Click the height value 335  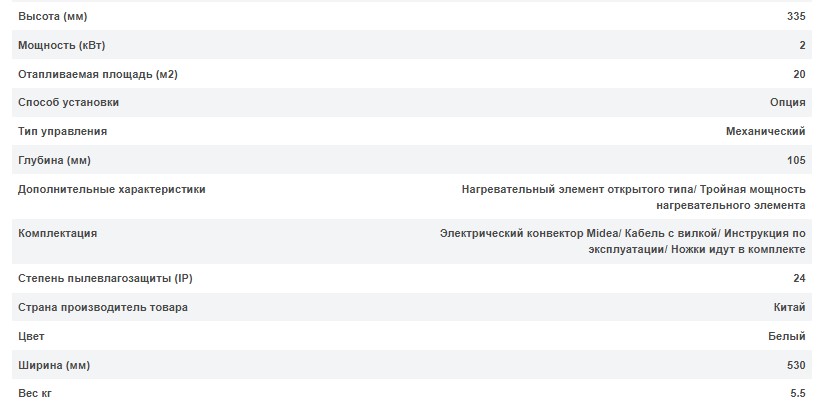[796, 17]
